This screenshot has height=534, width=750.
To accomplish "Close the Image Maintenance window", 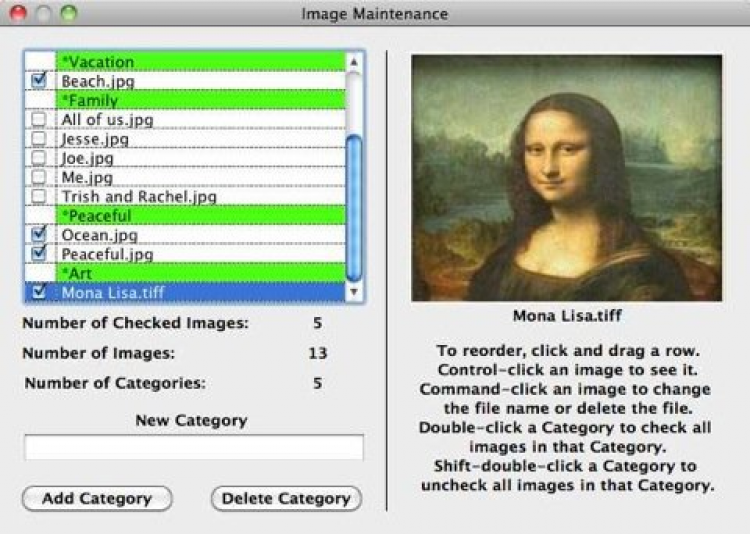I will (x=18, y=13).
